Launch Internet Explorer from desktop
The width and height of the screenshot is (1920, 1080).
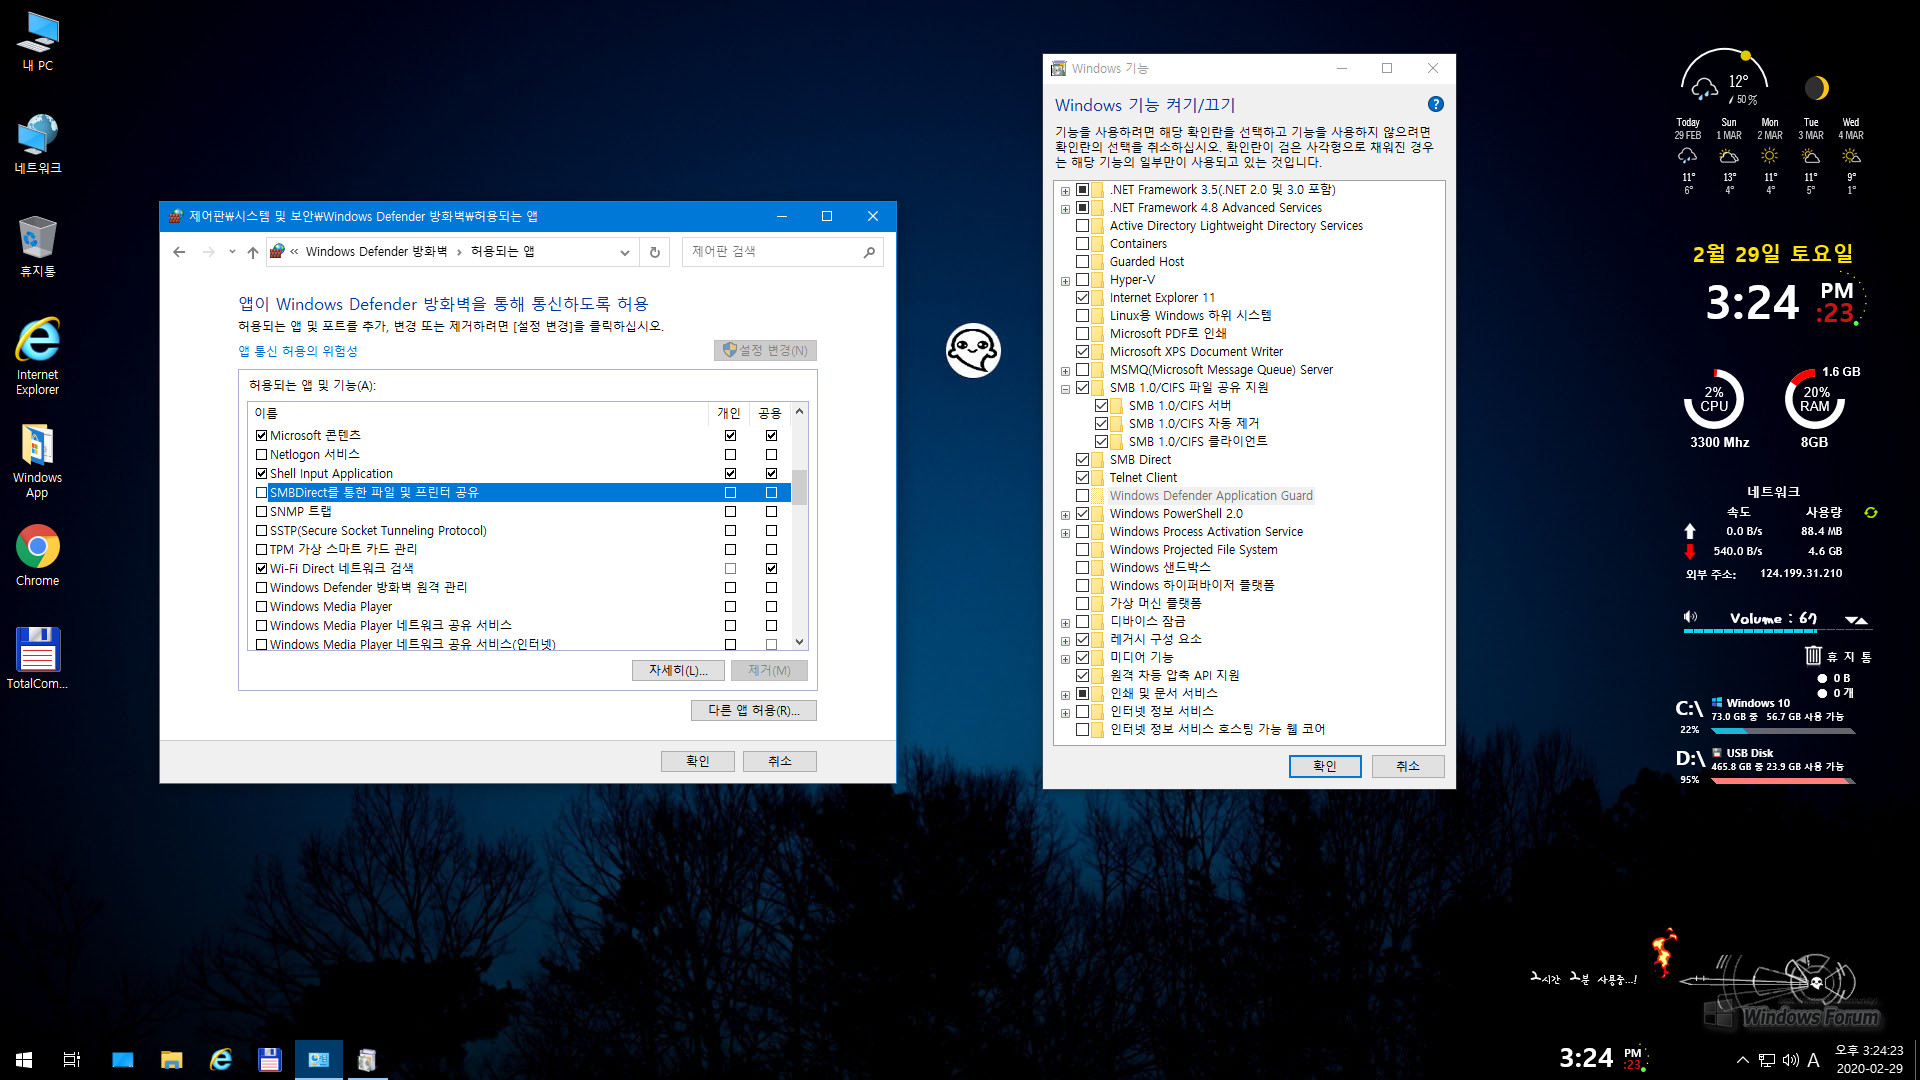[x=38, y=357]
